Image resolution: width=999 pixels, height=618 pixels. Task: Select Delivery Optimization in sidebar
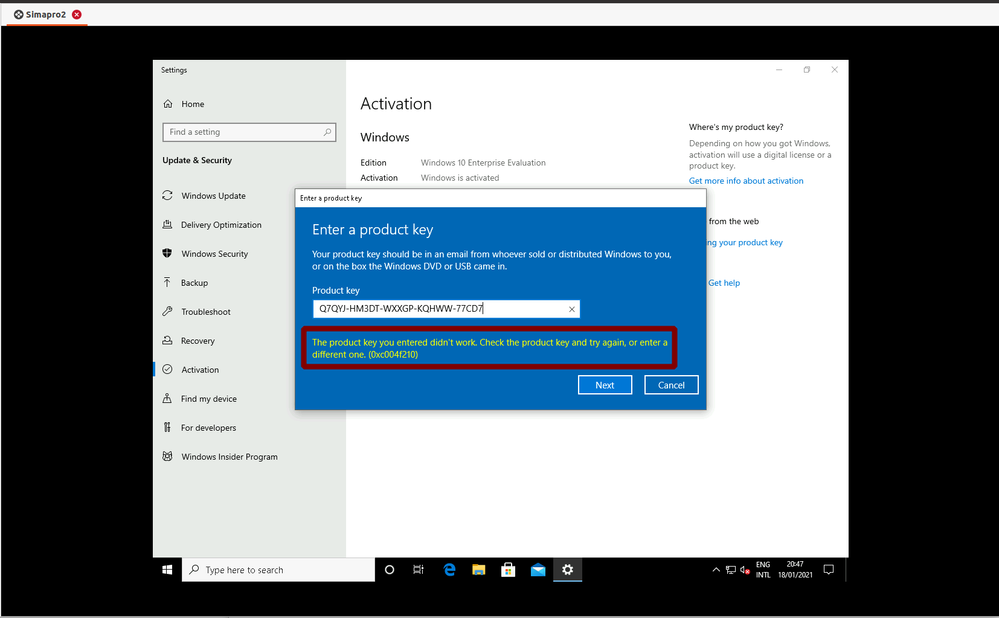tap(221, 225)
